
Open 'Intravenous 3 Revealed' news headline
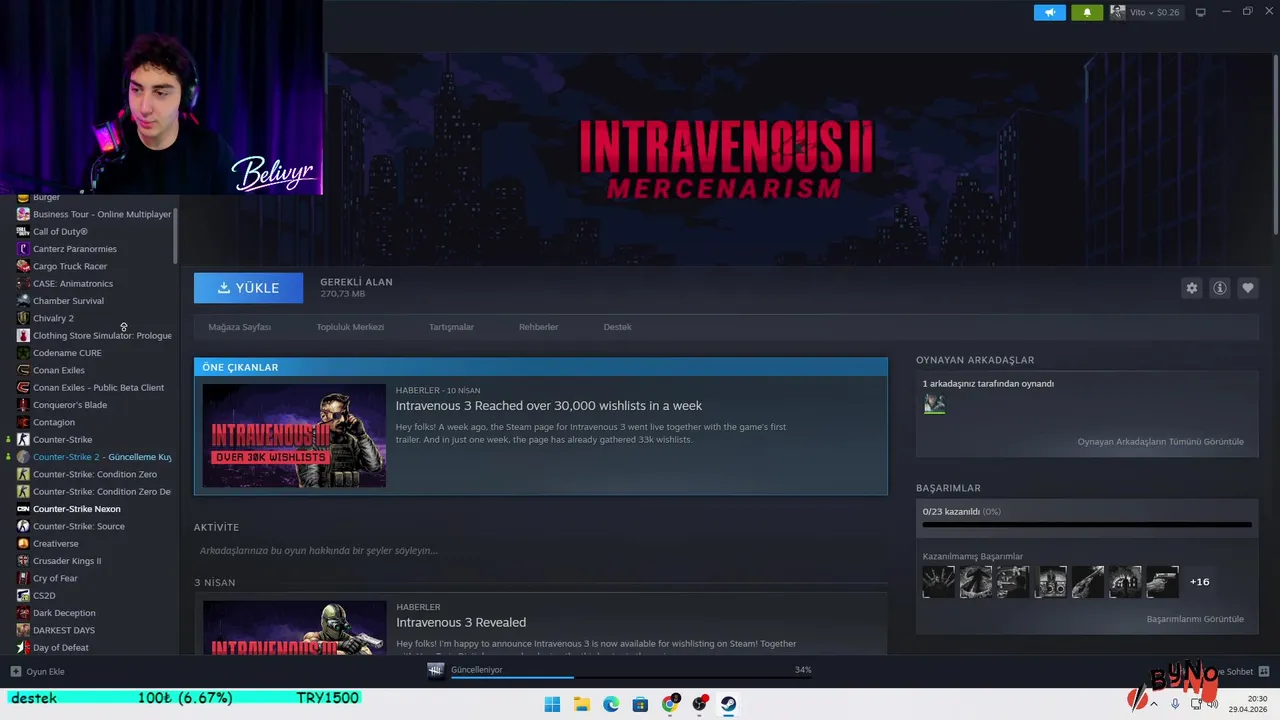(x=461, y=622)
